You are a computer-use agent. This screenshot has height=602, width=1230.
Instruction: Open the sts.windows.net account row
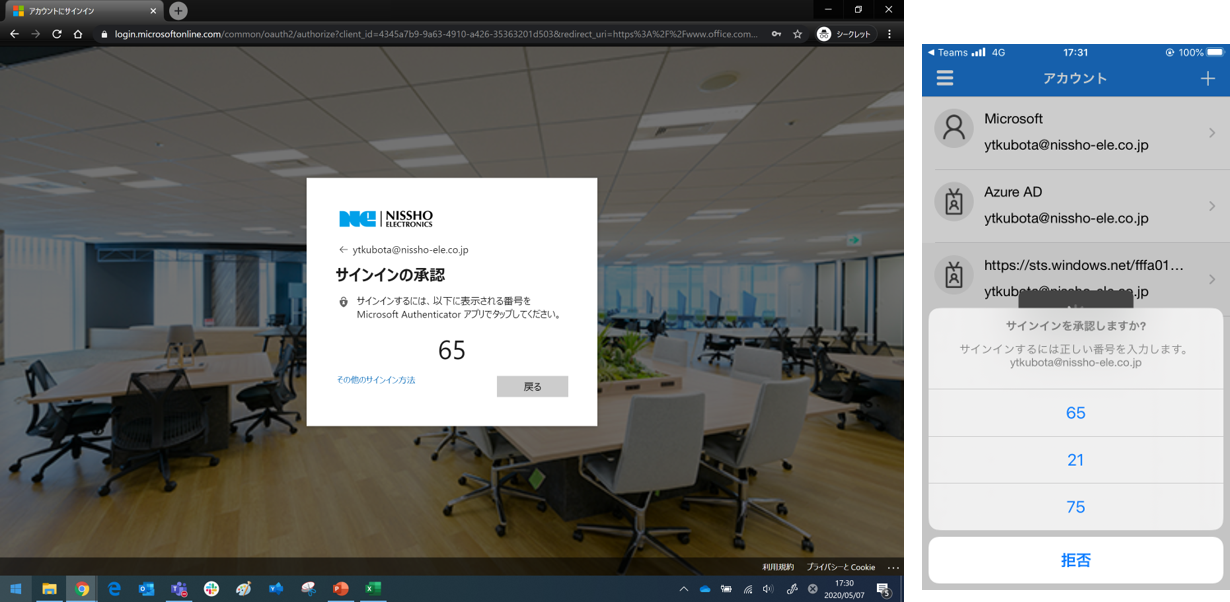1076,277
